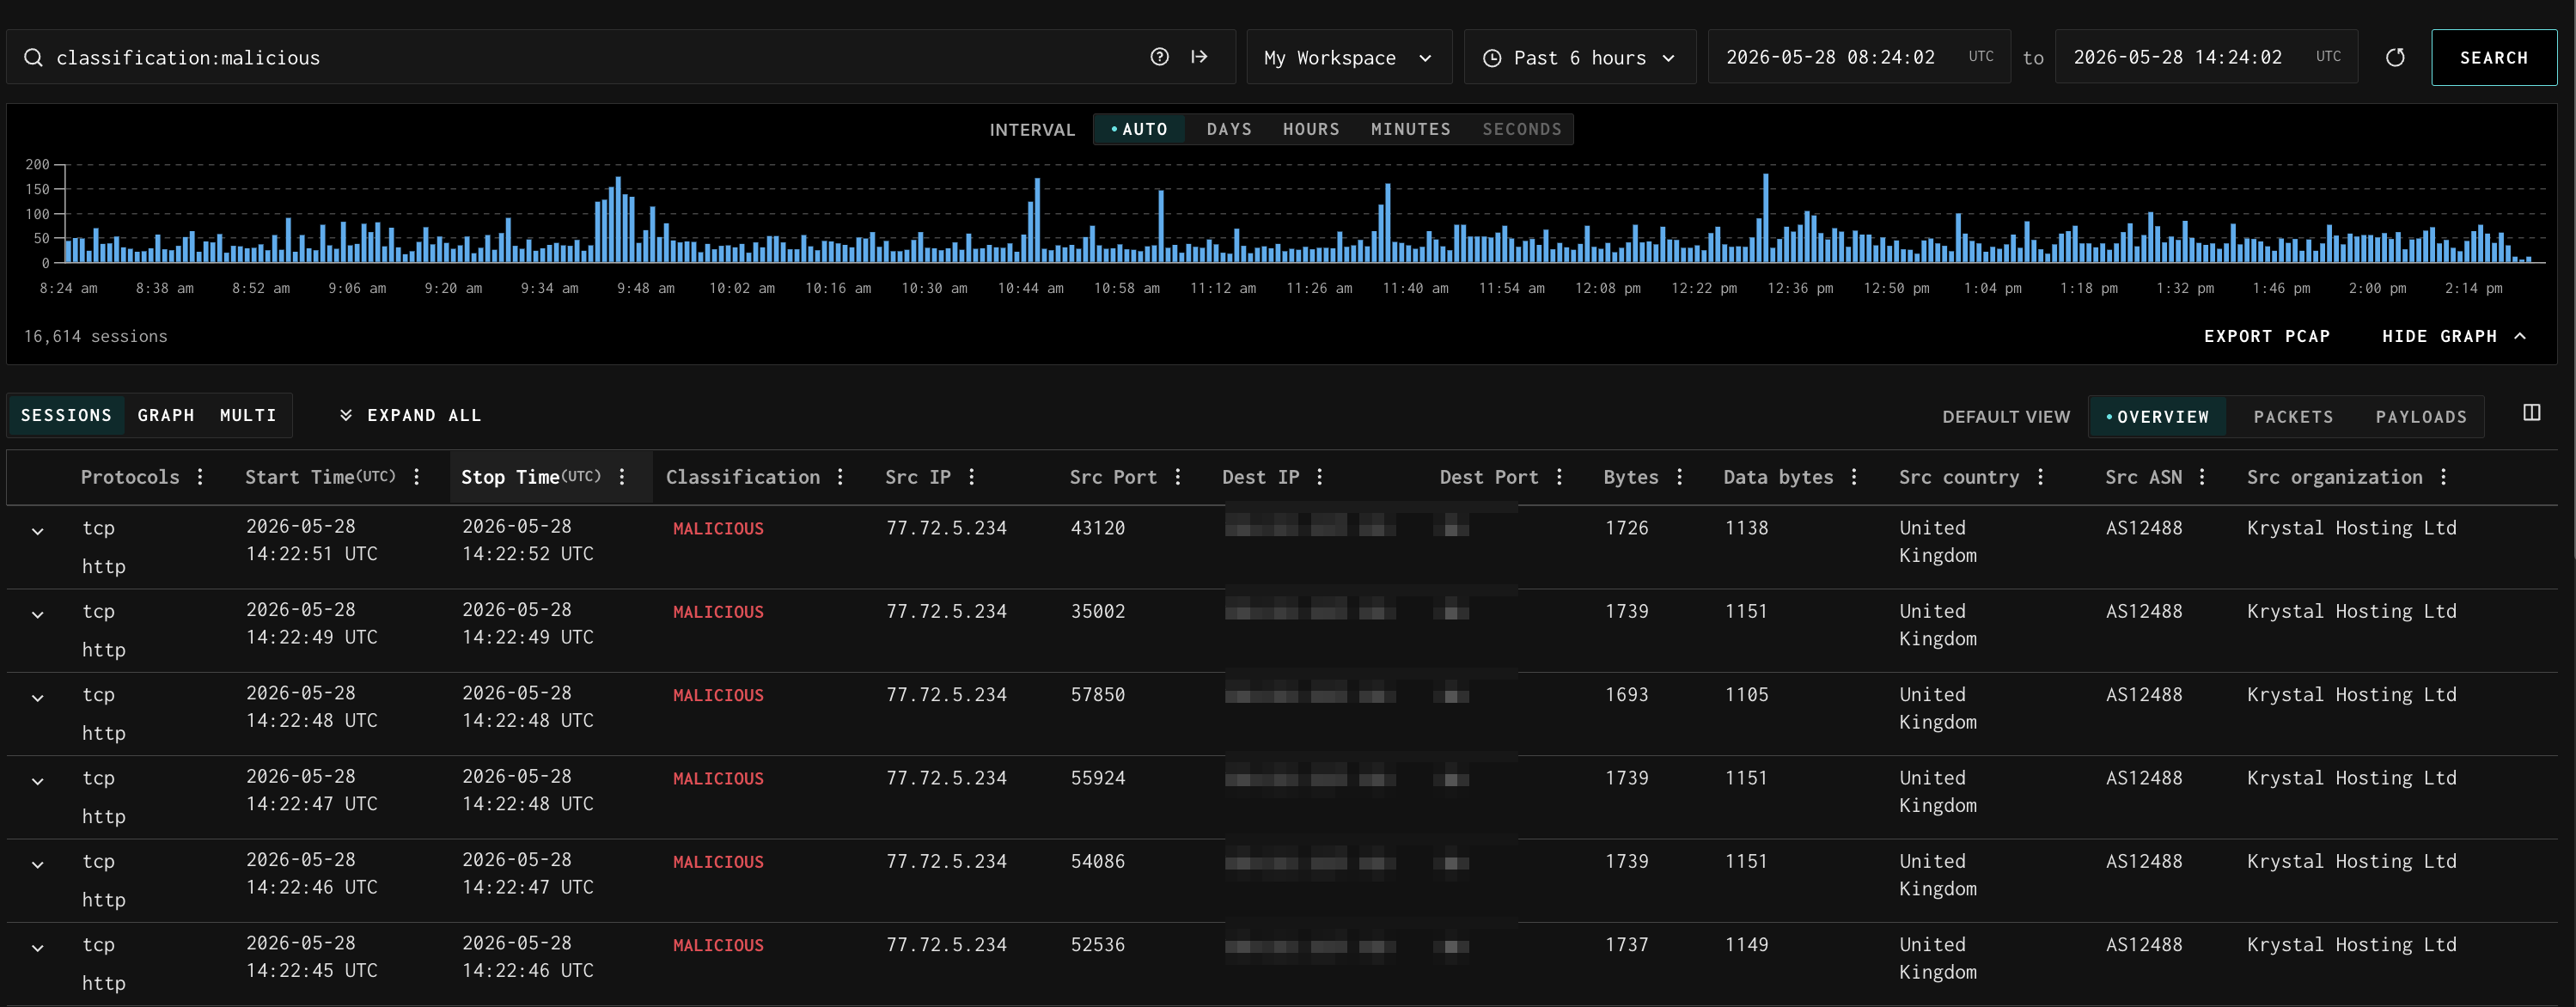Click the Default View label

[2006, 417]
